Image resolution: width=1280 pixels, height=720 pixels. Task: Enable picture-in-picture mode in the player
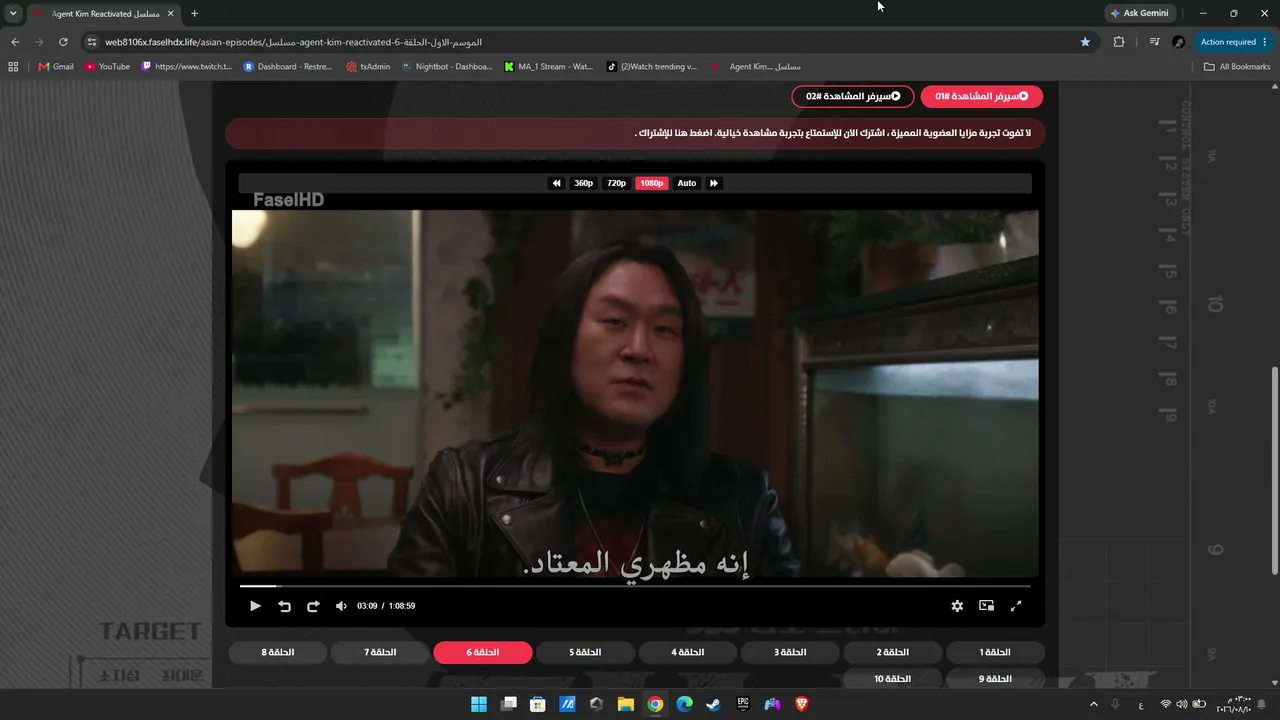[987, 606]
